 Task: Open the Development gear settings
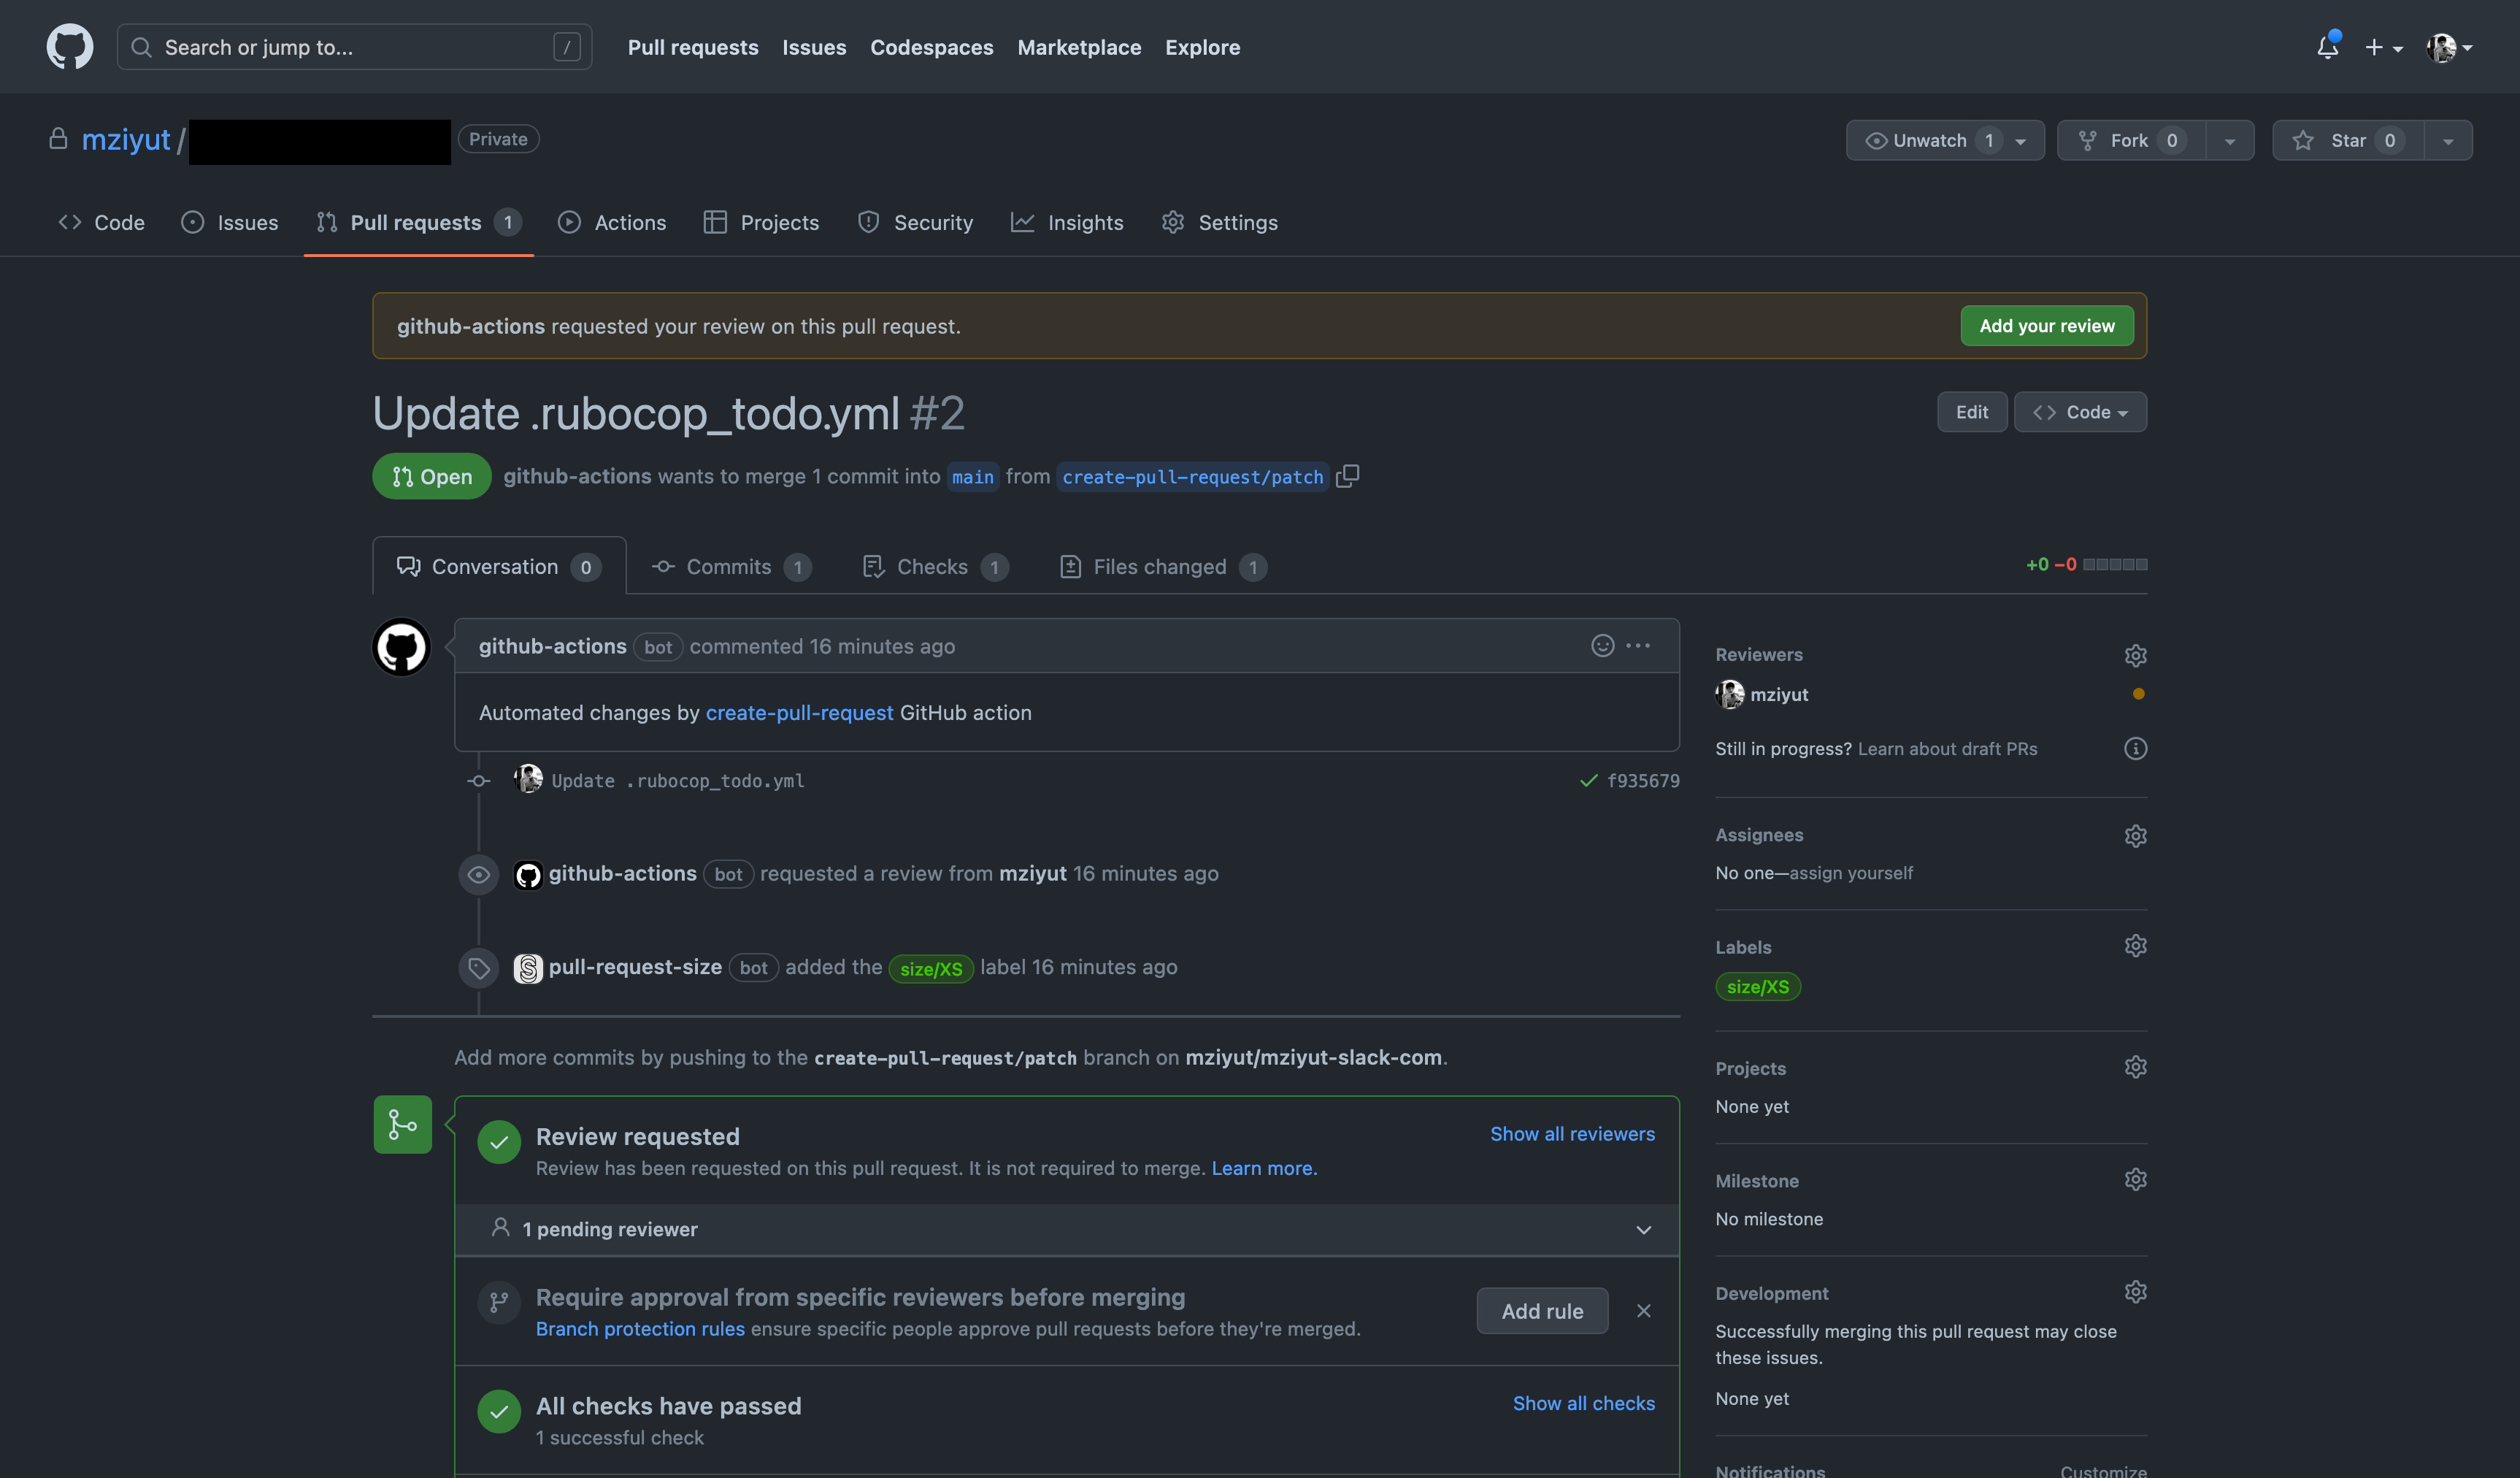(x=2135, y=1292)
